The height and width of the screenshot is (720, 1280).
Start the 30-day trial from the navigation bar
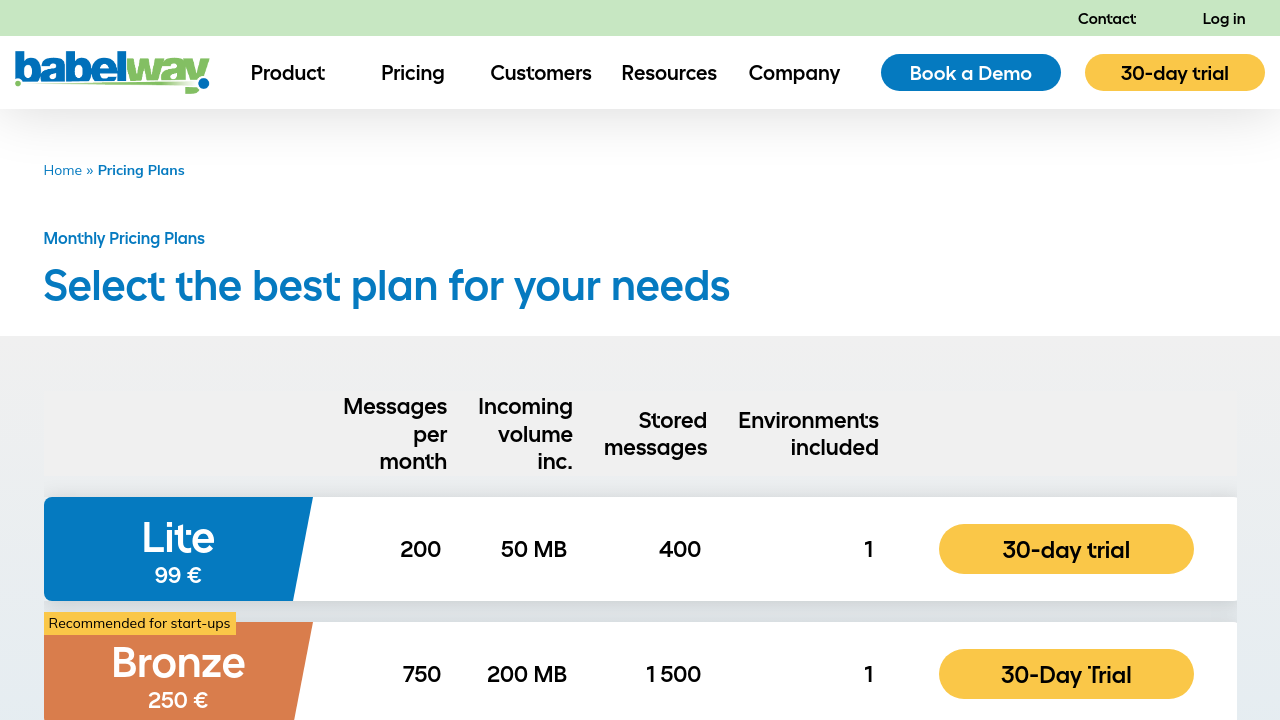1174,73
